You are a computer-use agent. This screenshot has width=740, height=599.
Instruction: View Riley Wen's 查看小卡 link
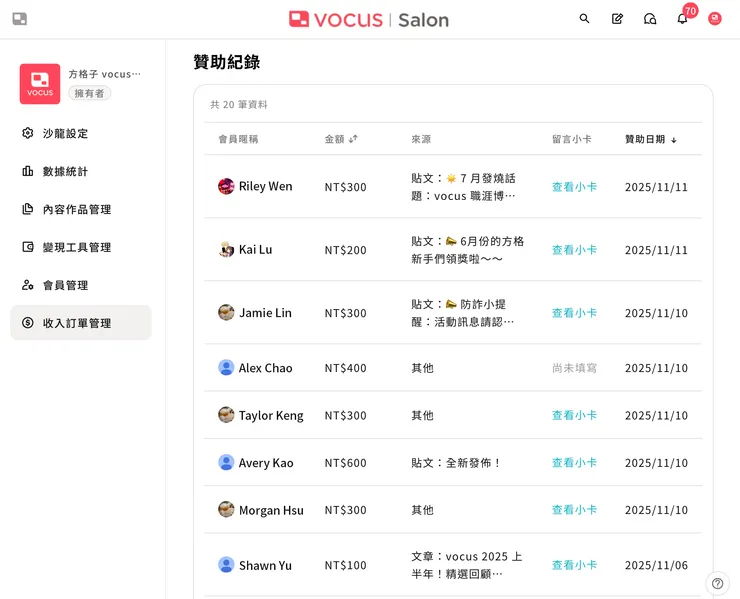pos(574,187)
